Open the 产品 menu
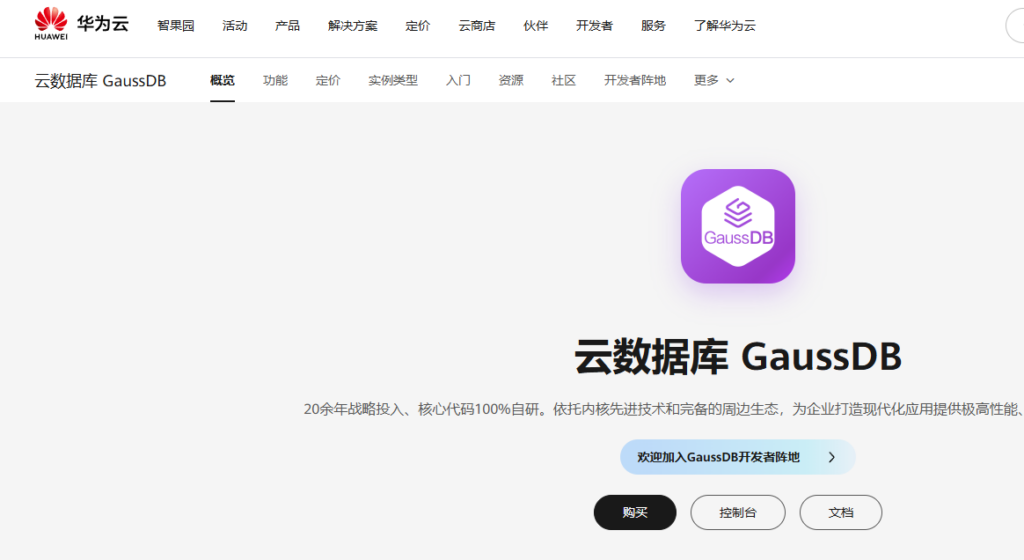 pyautogui.click(x=287, y=25)
